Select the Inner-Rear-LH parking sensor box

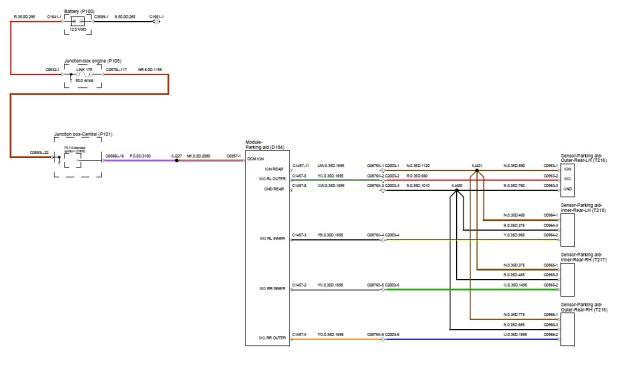point(567,230)
